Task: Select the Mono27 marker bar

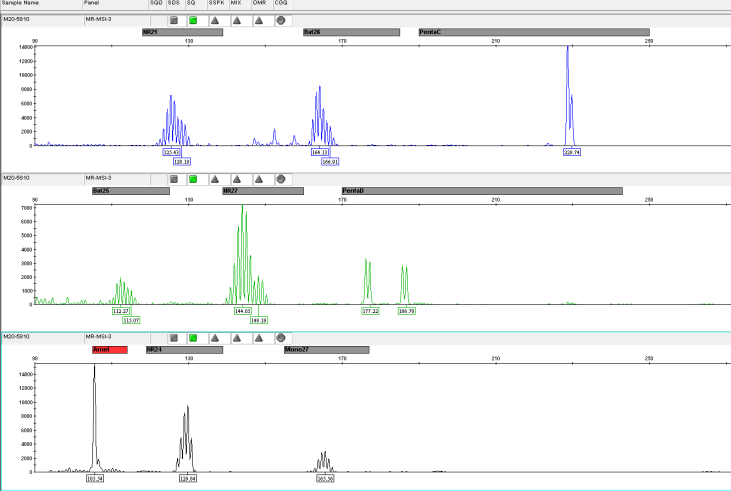Action: pyautogui.click(x=326, y=350)
